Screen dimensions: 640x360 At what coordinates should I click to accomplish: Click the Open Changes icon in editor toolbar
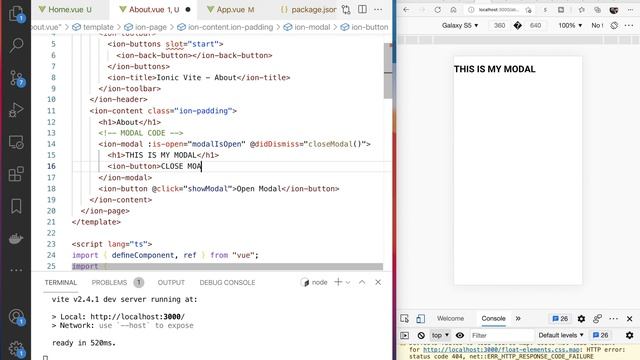coord(346,9)
